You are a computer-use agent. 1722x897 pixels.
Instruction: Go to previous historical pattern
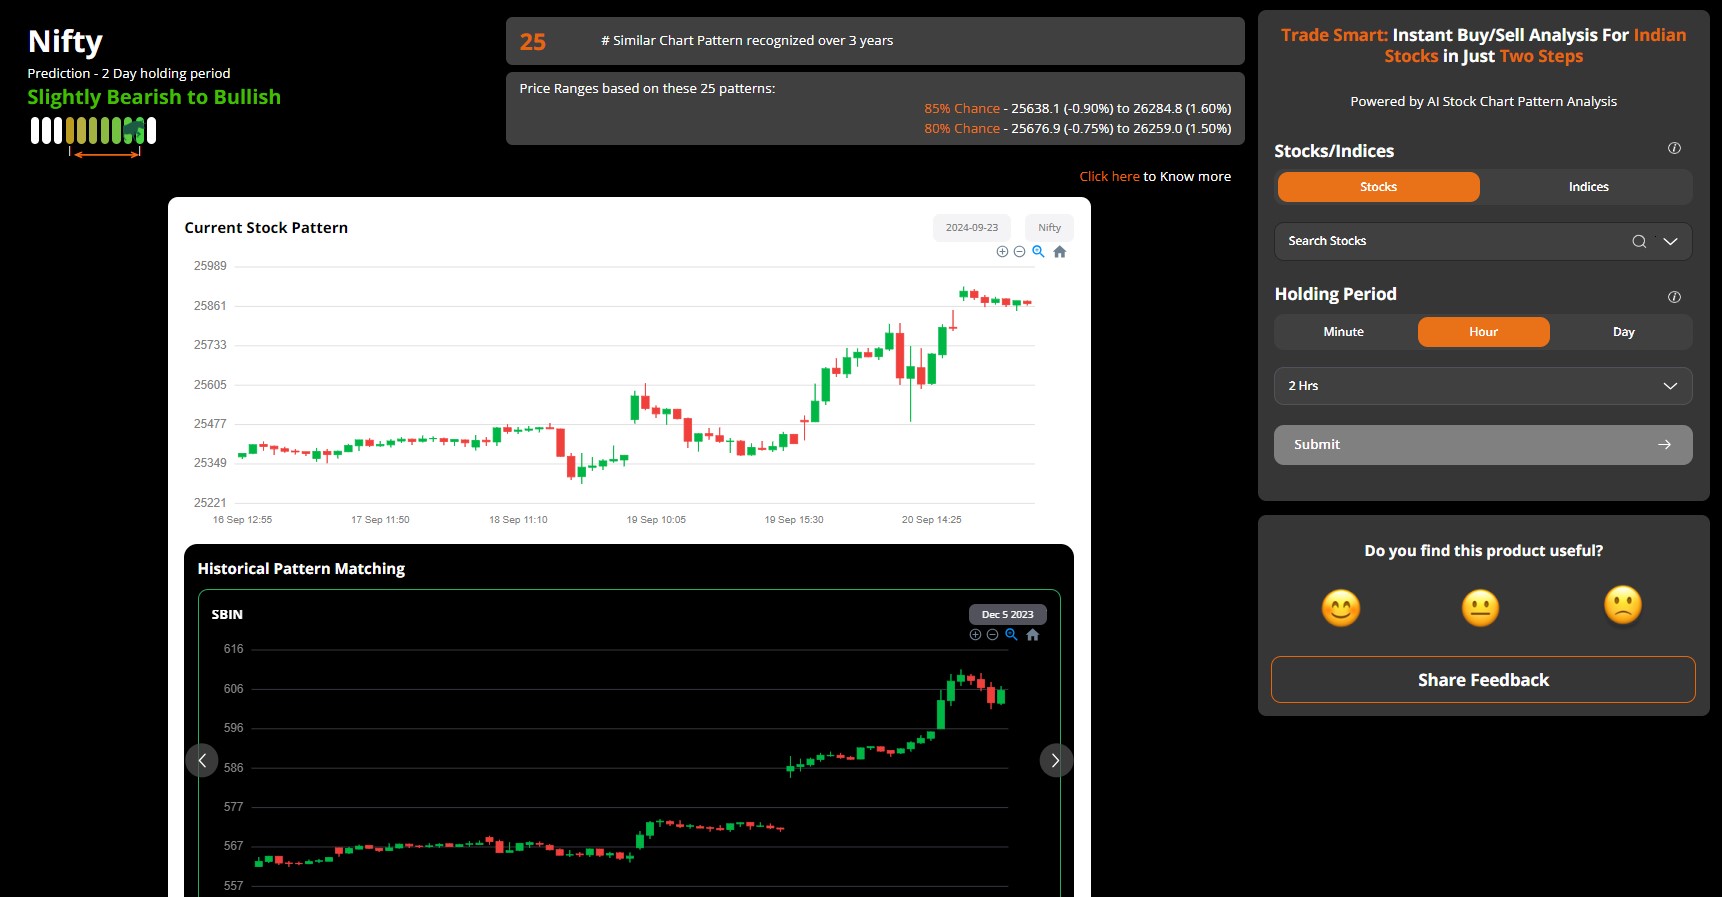202,760
